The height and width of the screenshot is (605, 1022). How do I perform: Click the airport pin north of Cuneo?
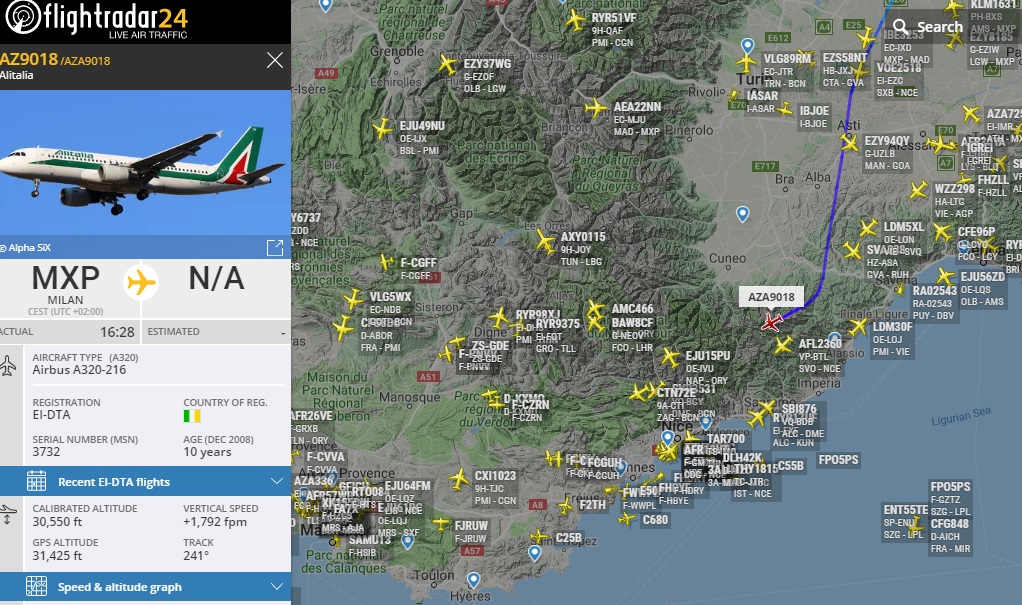(x=742, y=213)
